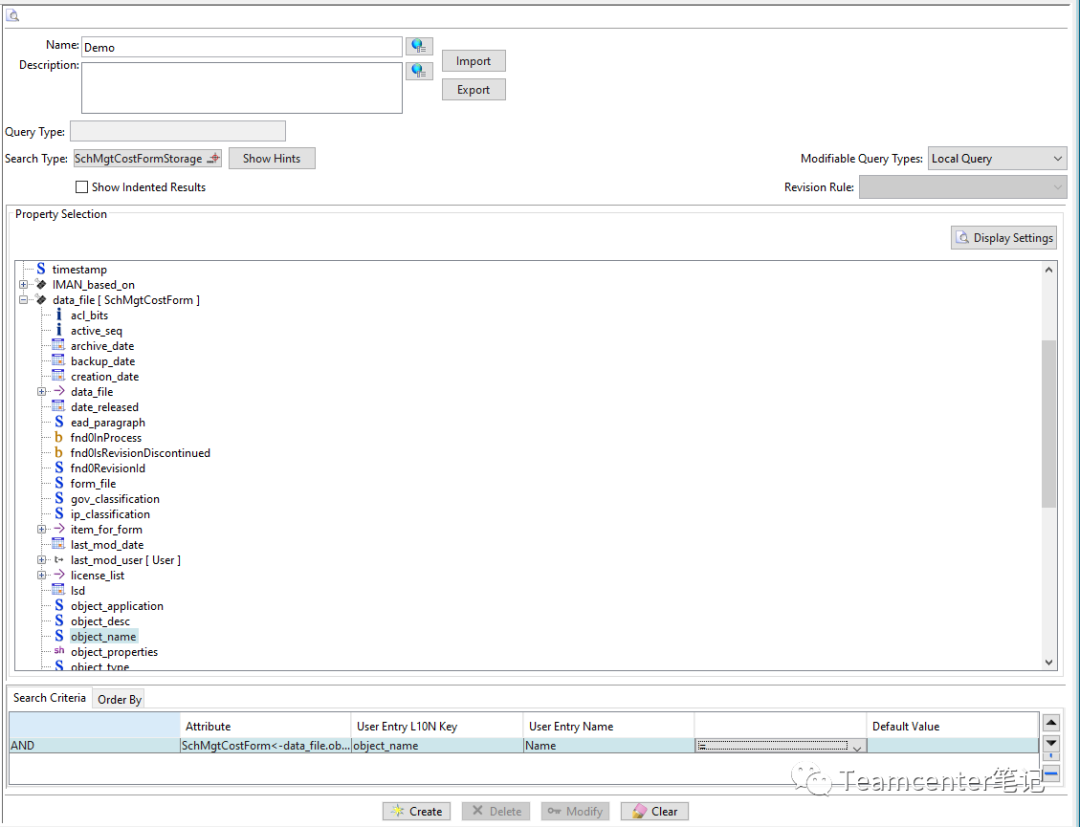Open the Modifiable Query Types dropdown
The image size is (1080, 827).
pos(997,159)
